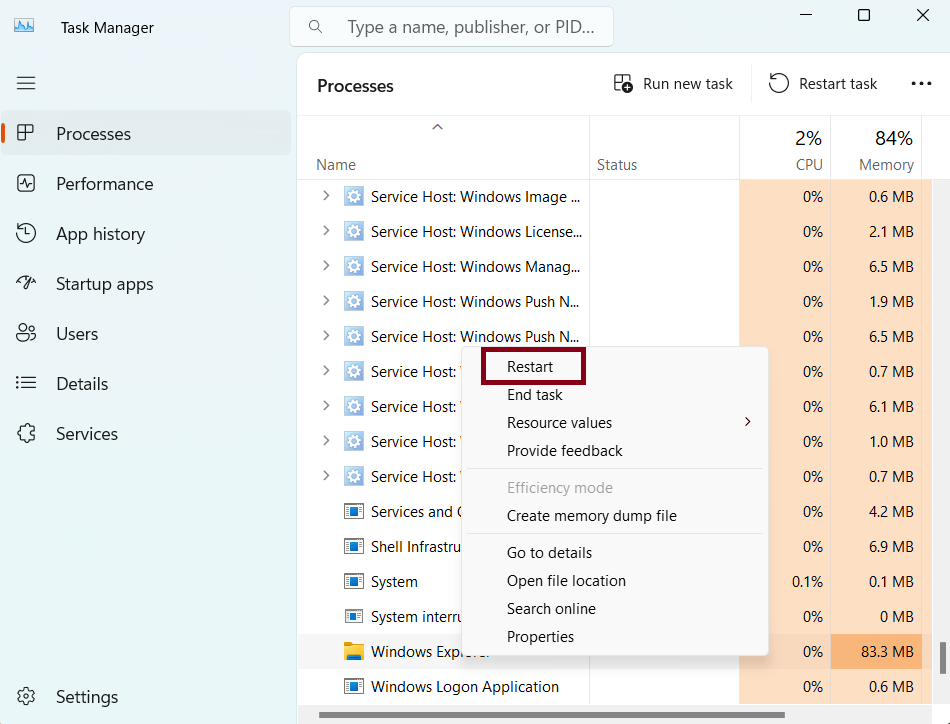The image size is (950, 724).
Task: Expand Service Host: Windows Image row
Action: pos(326,197)
